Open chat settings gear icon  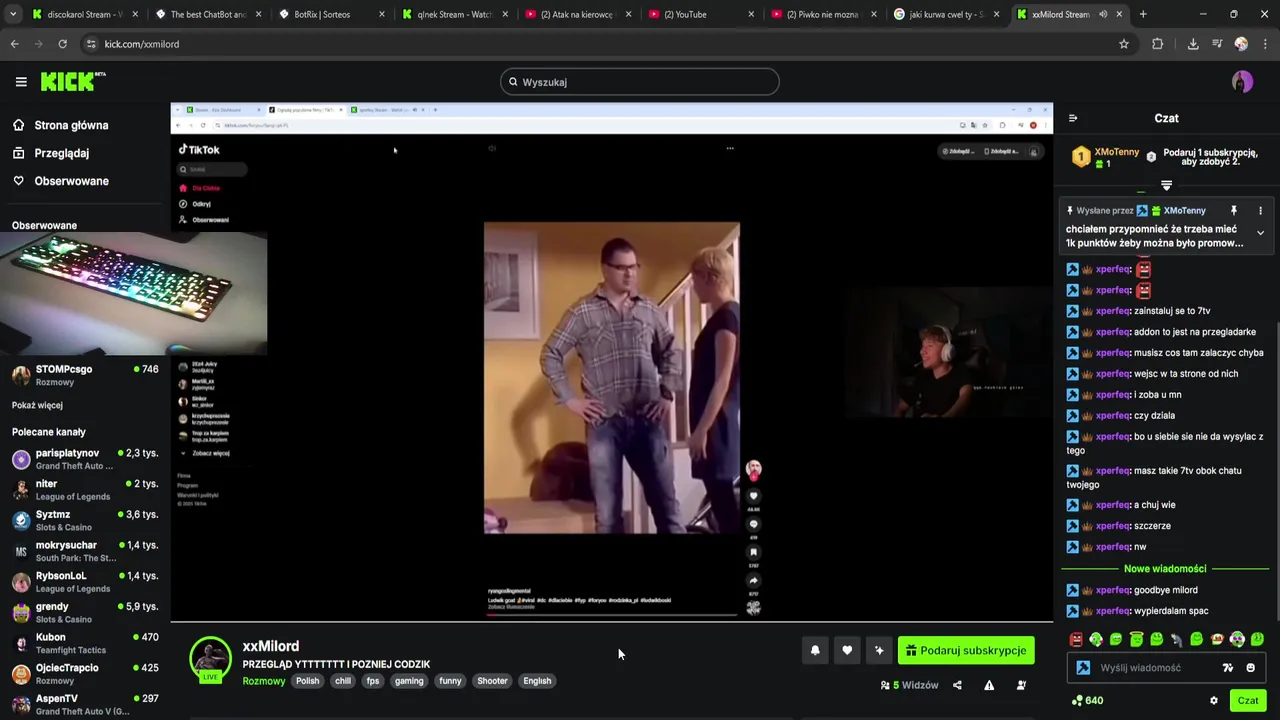[1214, 701]
